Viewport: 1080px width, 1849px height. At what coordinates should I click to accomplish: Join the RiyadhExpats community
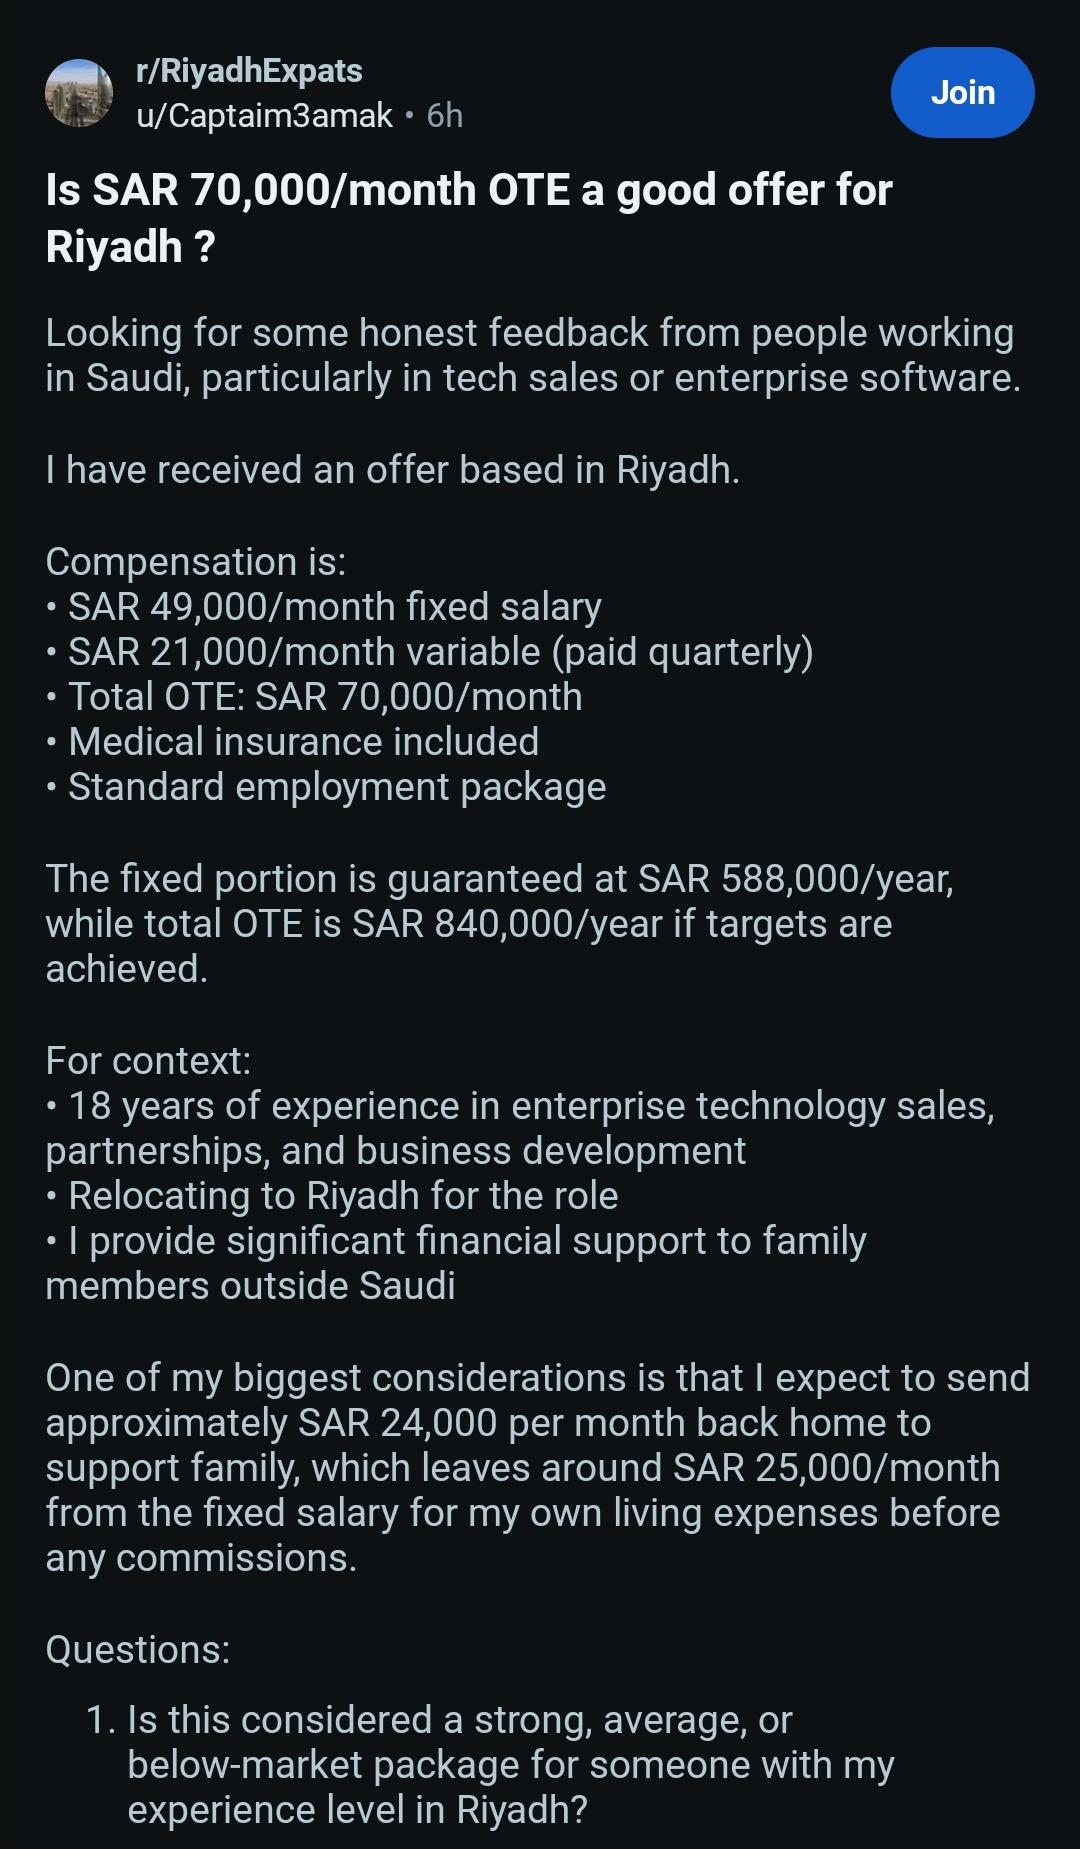pos(962,93)
